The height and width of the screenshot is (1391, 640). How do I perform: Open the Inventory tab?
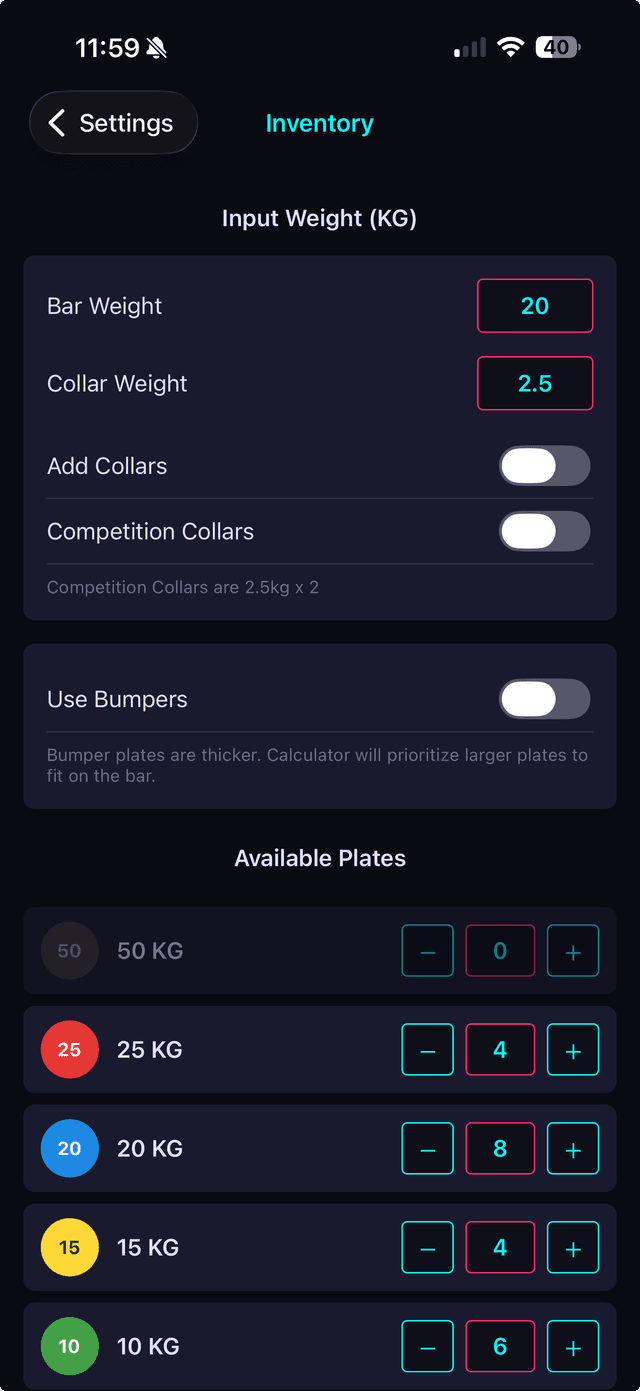coord(319,122)
